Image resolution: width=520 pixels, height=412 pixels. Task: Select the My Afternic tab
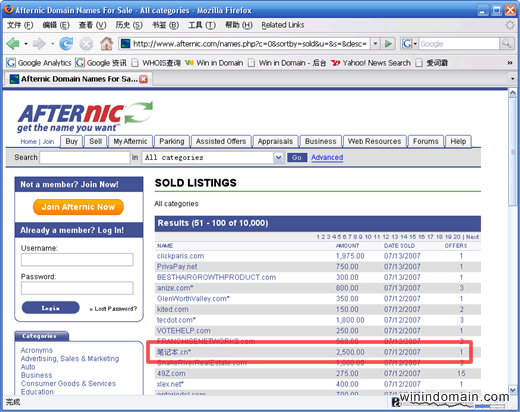point(130,141)
